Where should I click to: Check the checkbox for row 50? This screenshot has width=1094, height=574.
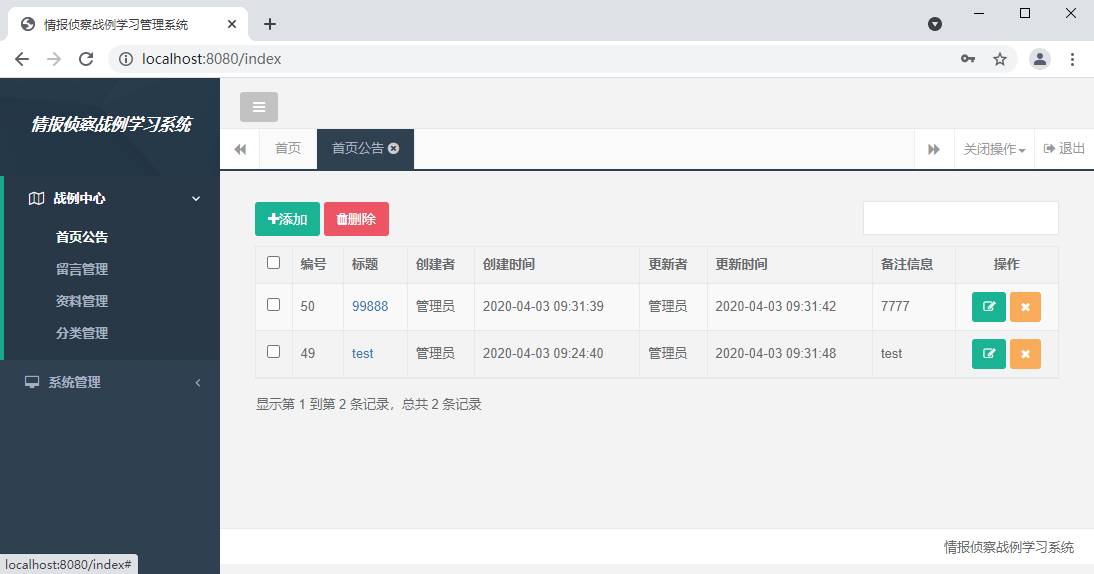click(274, 305)
